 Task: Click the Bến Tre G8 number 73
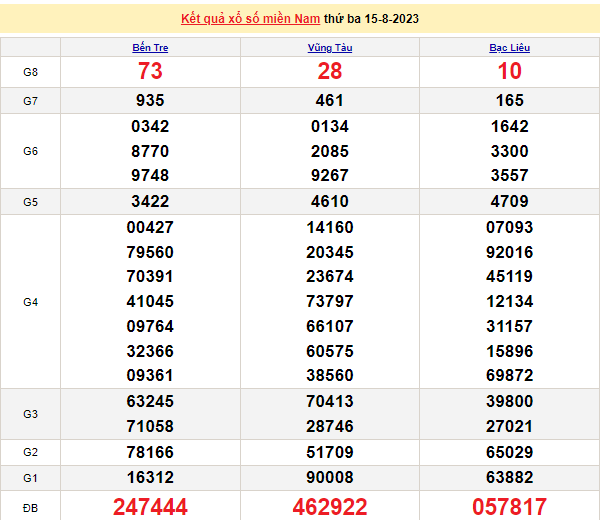150,71
